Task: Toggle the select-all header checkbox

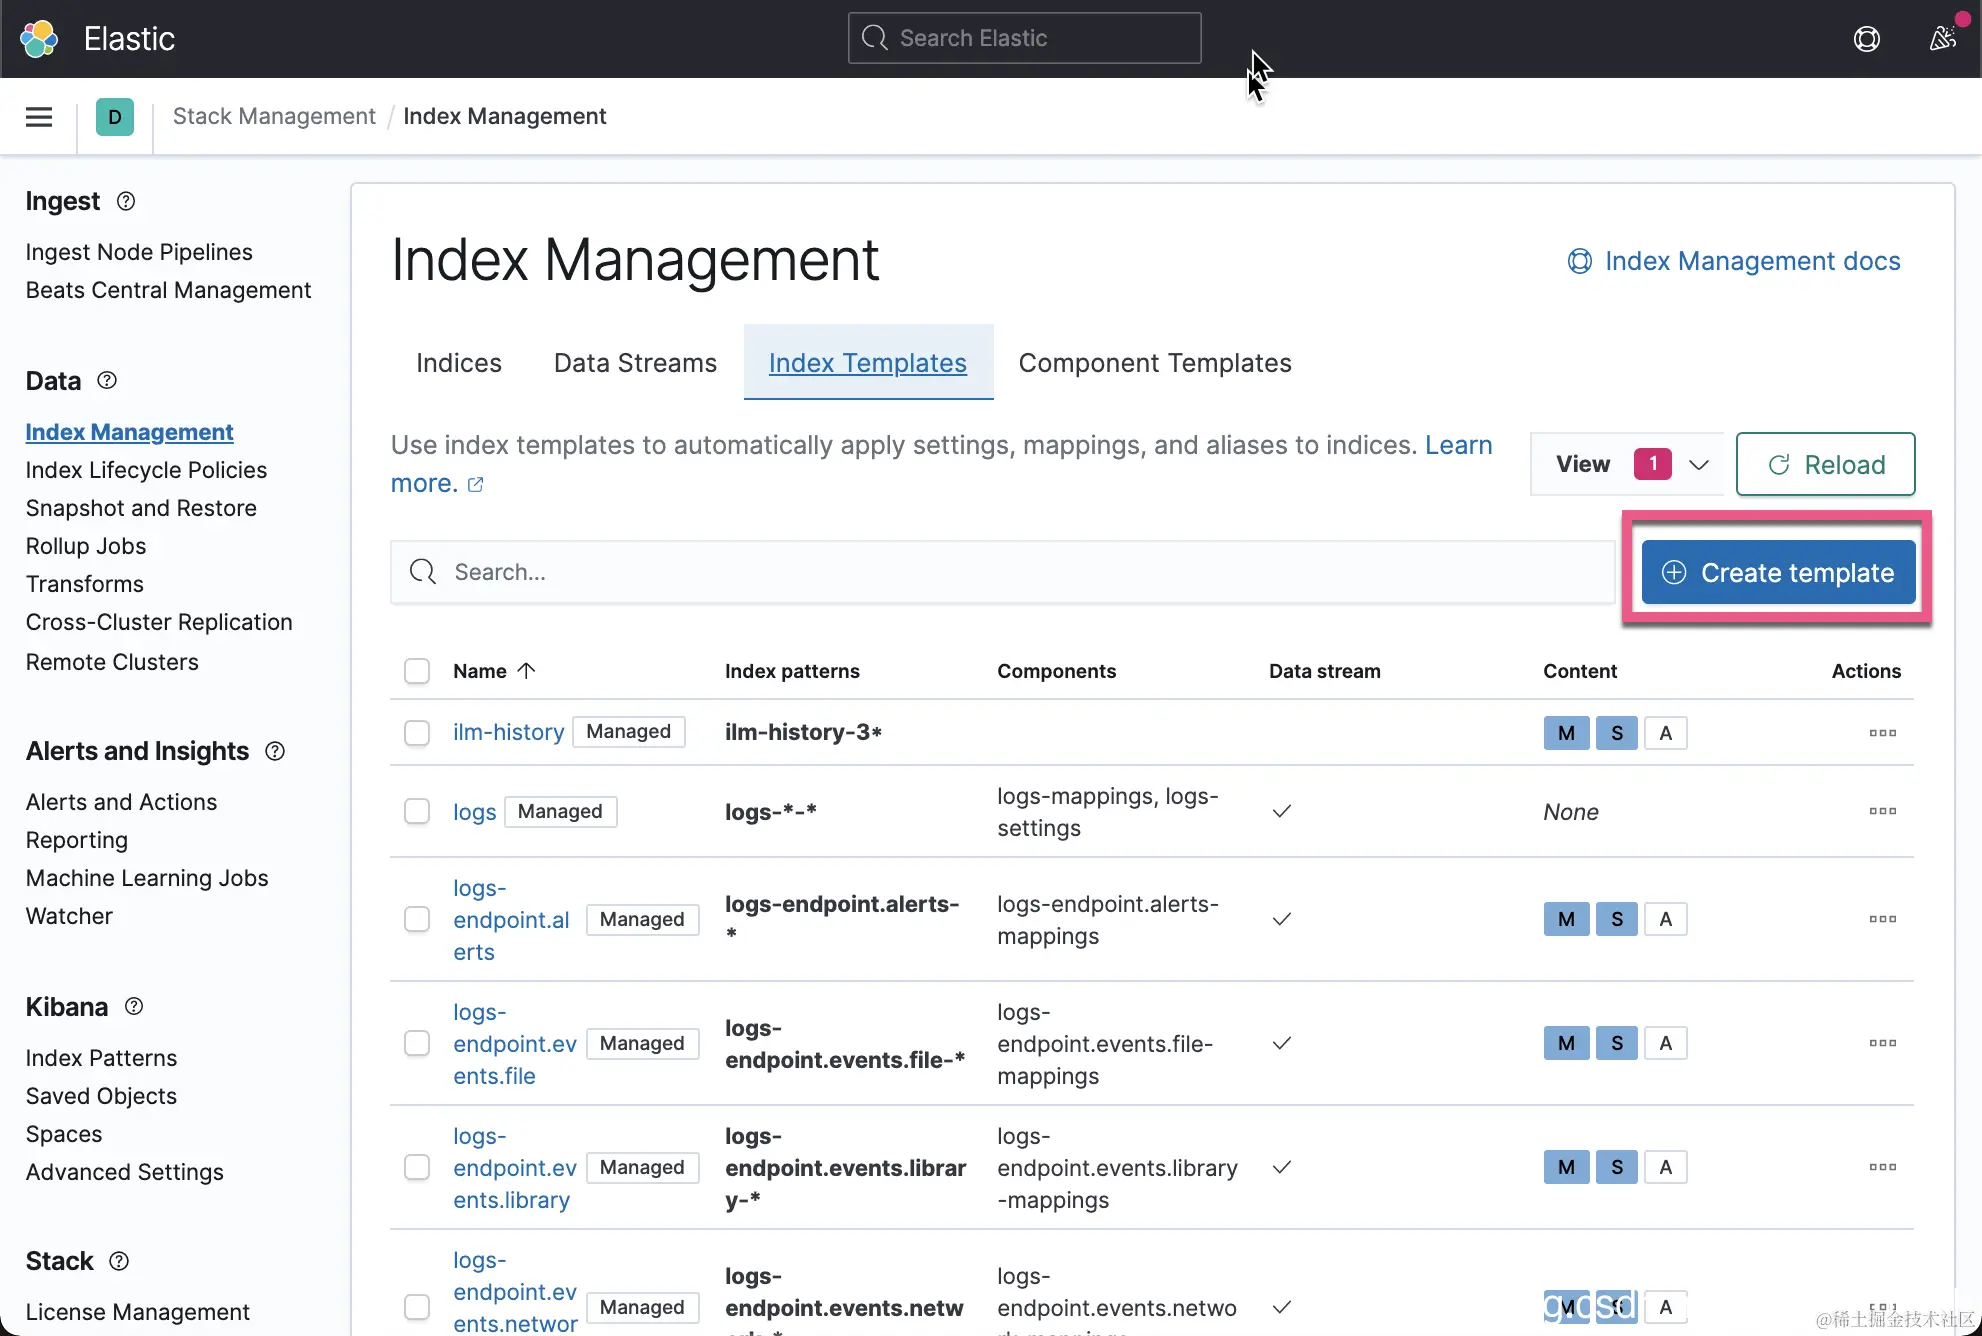Action: (417, 671)
